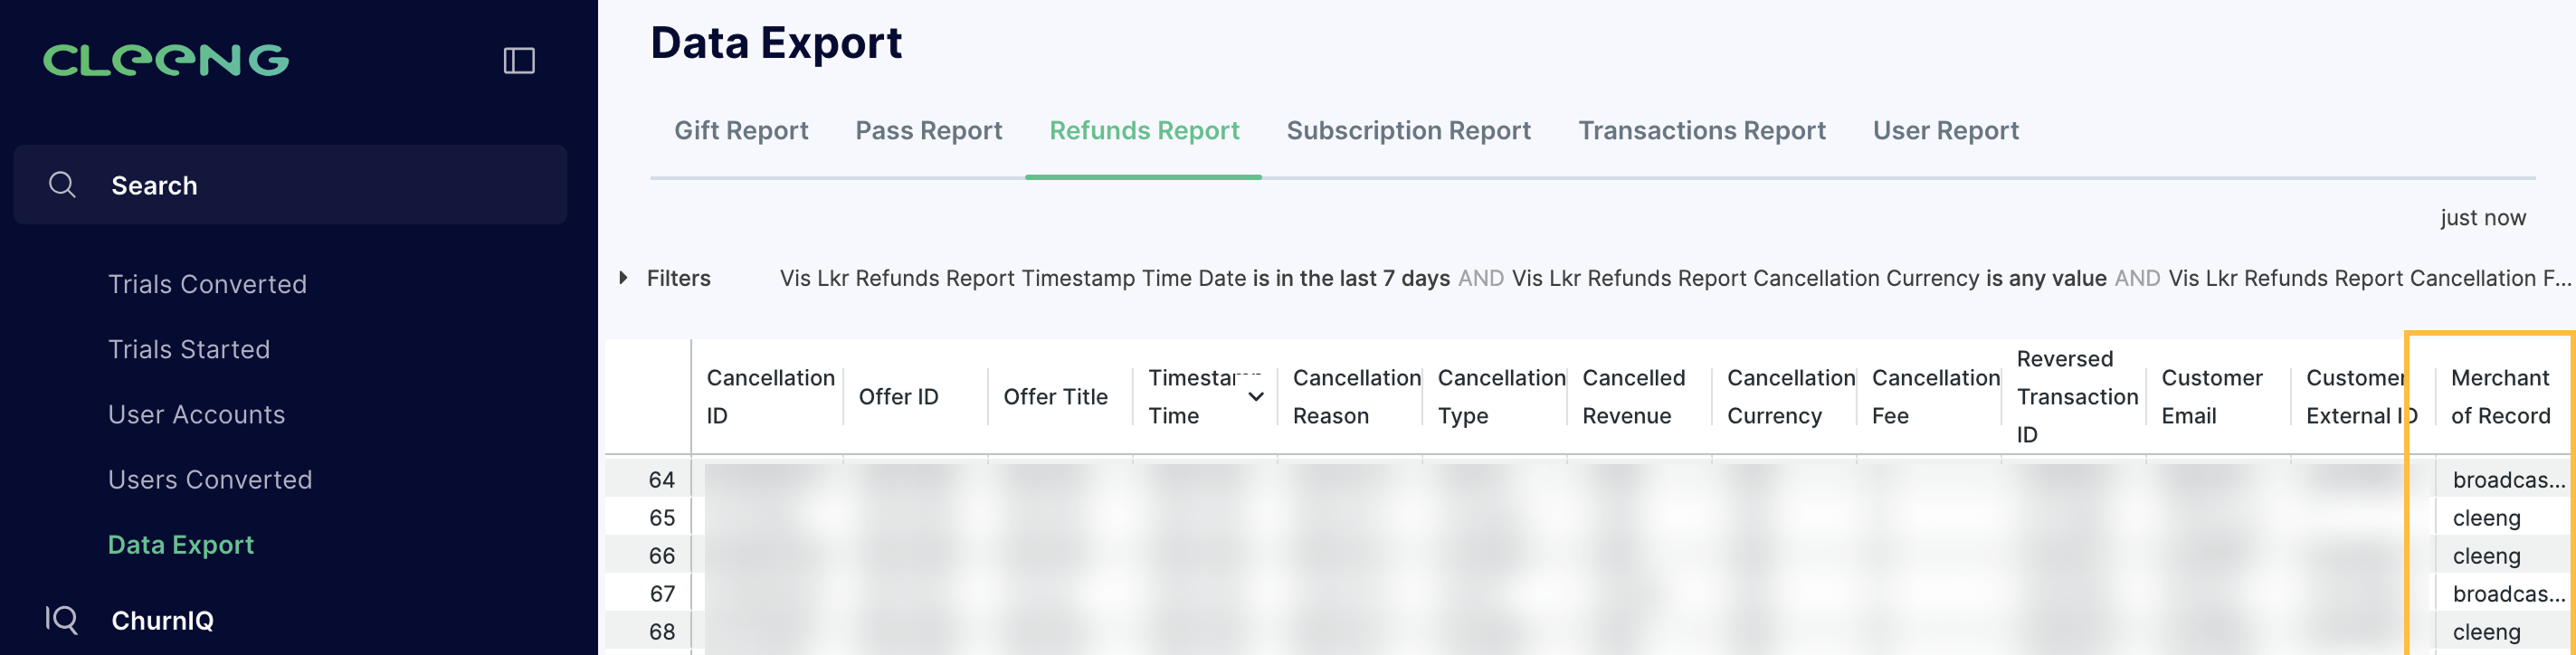This screenshot has width=2576, height=655.
Task: Open Users Converted in sidebar
Action: pos(210,479)
